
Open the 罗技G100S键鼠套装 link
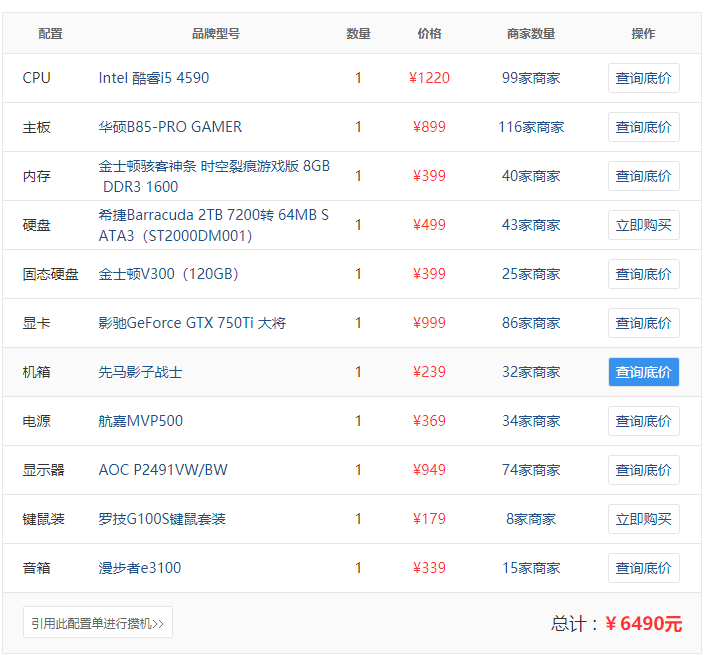[162, 519]
